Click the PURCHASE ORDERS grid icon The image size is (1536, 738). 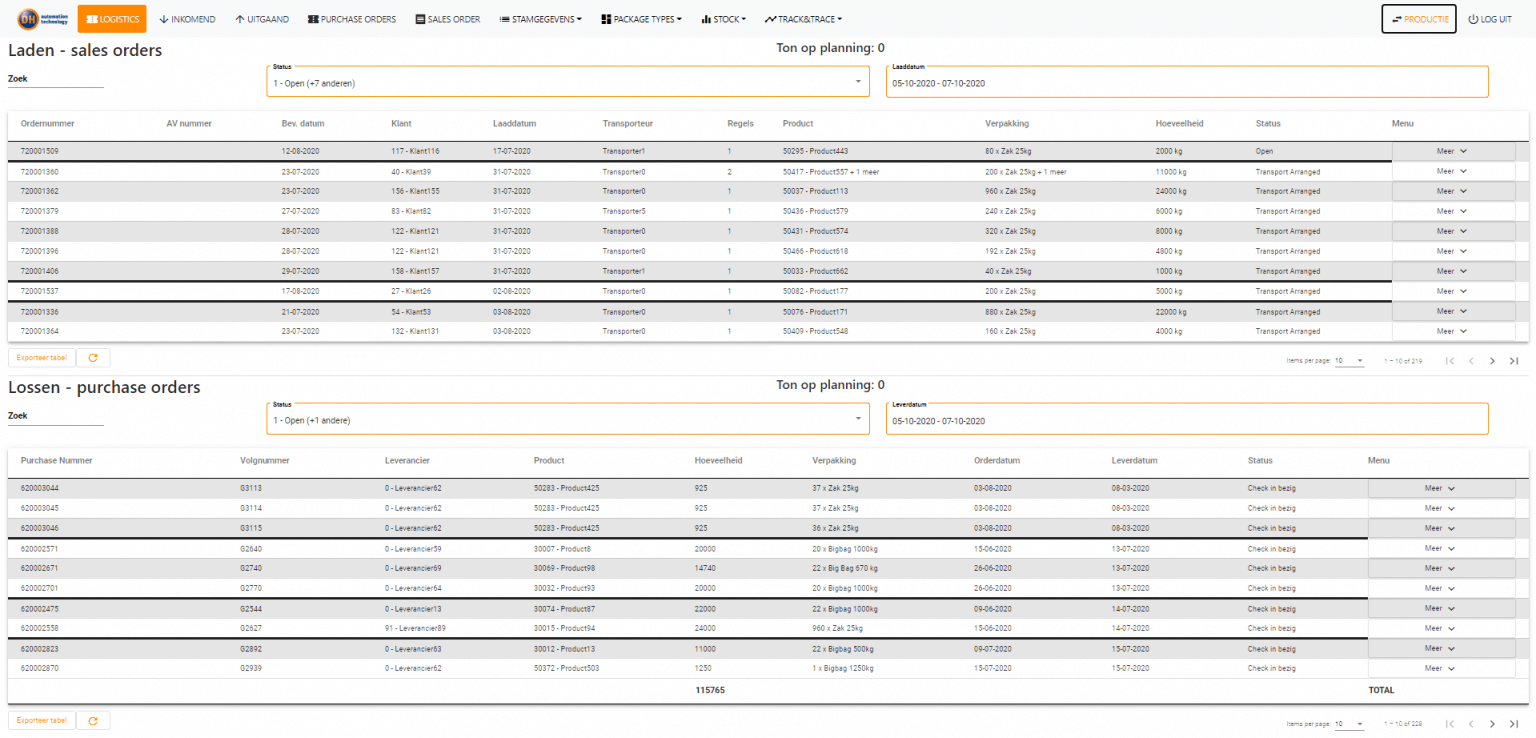pyautogui.click(x=311, y=18)
